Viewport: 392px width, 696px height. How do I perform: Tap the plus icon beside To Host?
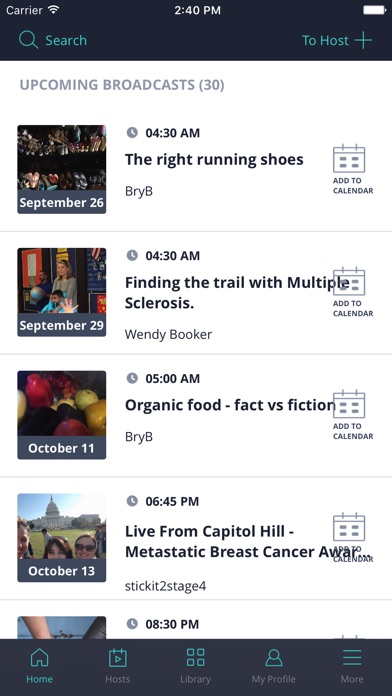point(363,40)
